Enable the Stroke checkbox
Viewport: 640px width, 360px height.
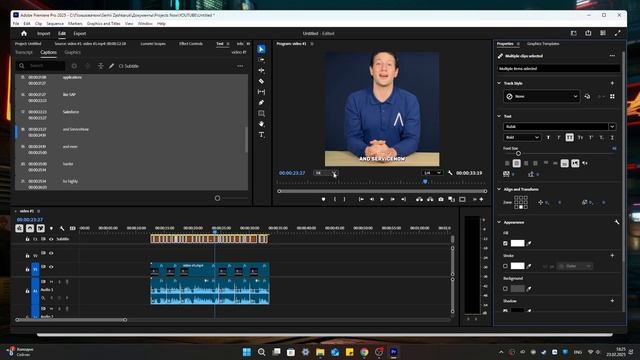click(505, 266)
